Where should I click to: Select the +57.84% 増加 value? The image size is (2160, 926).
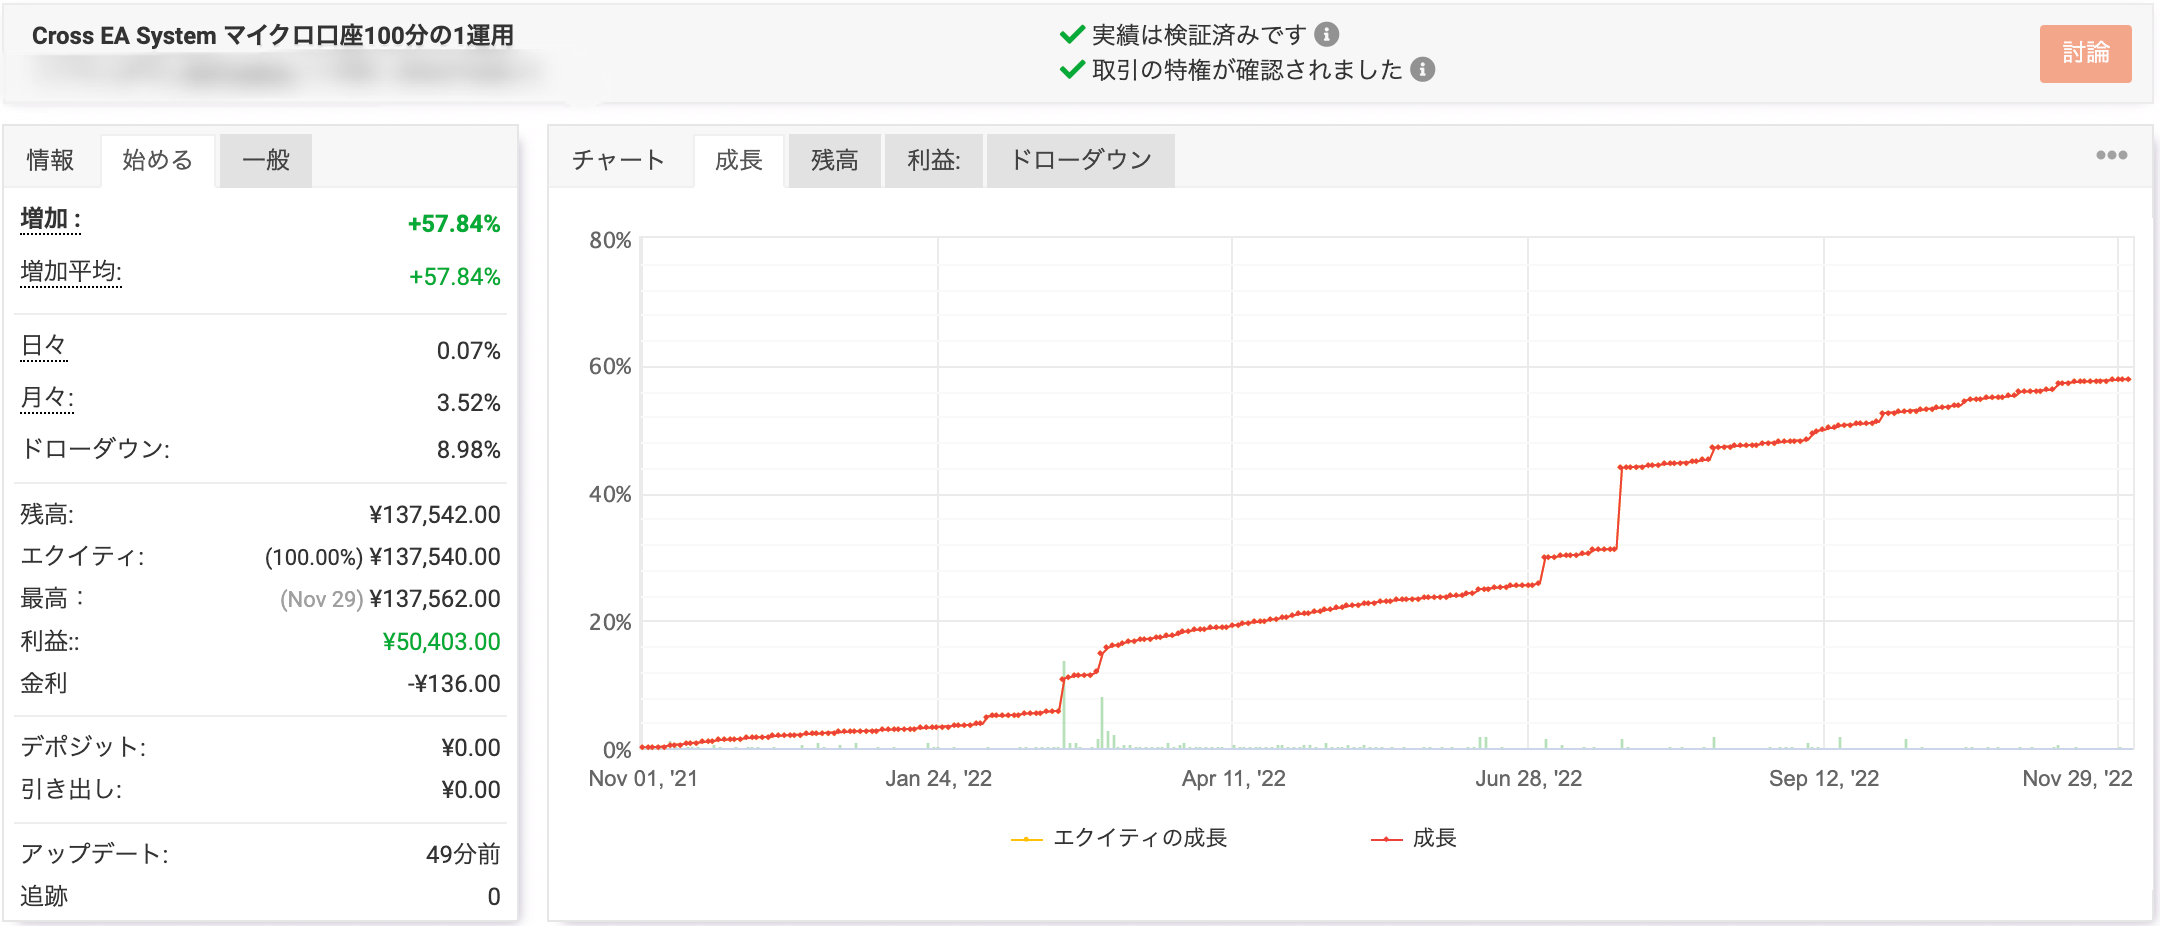click(454, 224)
